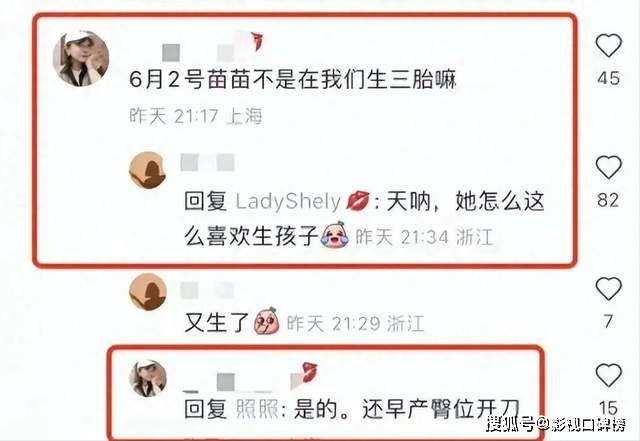Image resolution: width=640 pixels, height=441 pixels.
Task: Click the LadyShely username mention
Action: pyautogui.click(x=288, y=201)
